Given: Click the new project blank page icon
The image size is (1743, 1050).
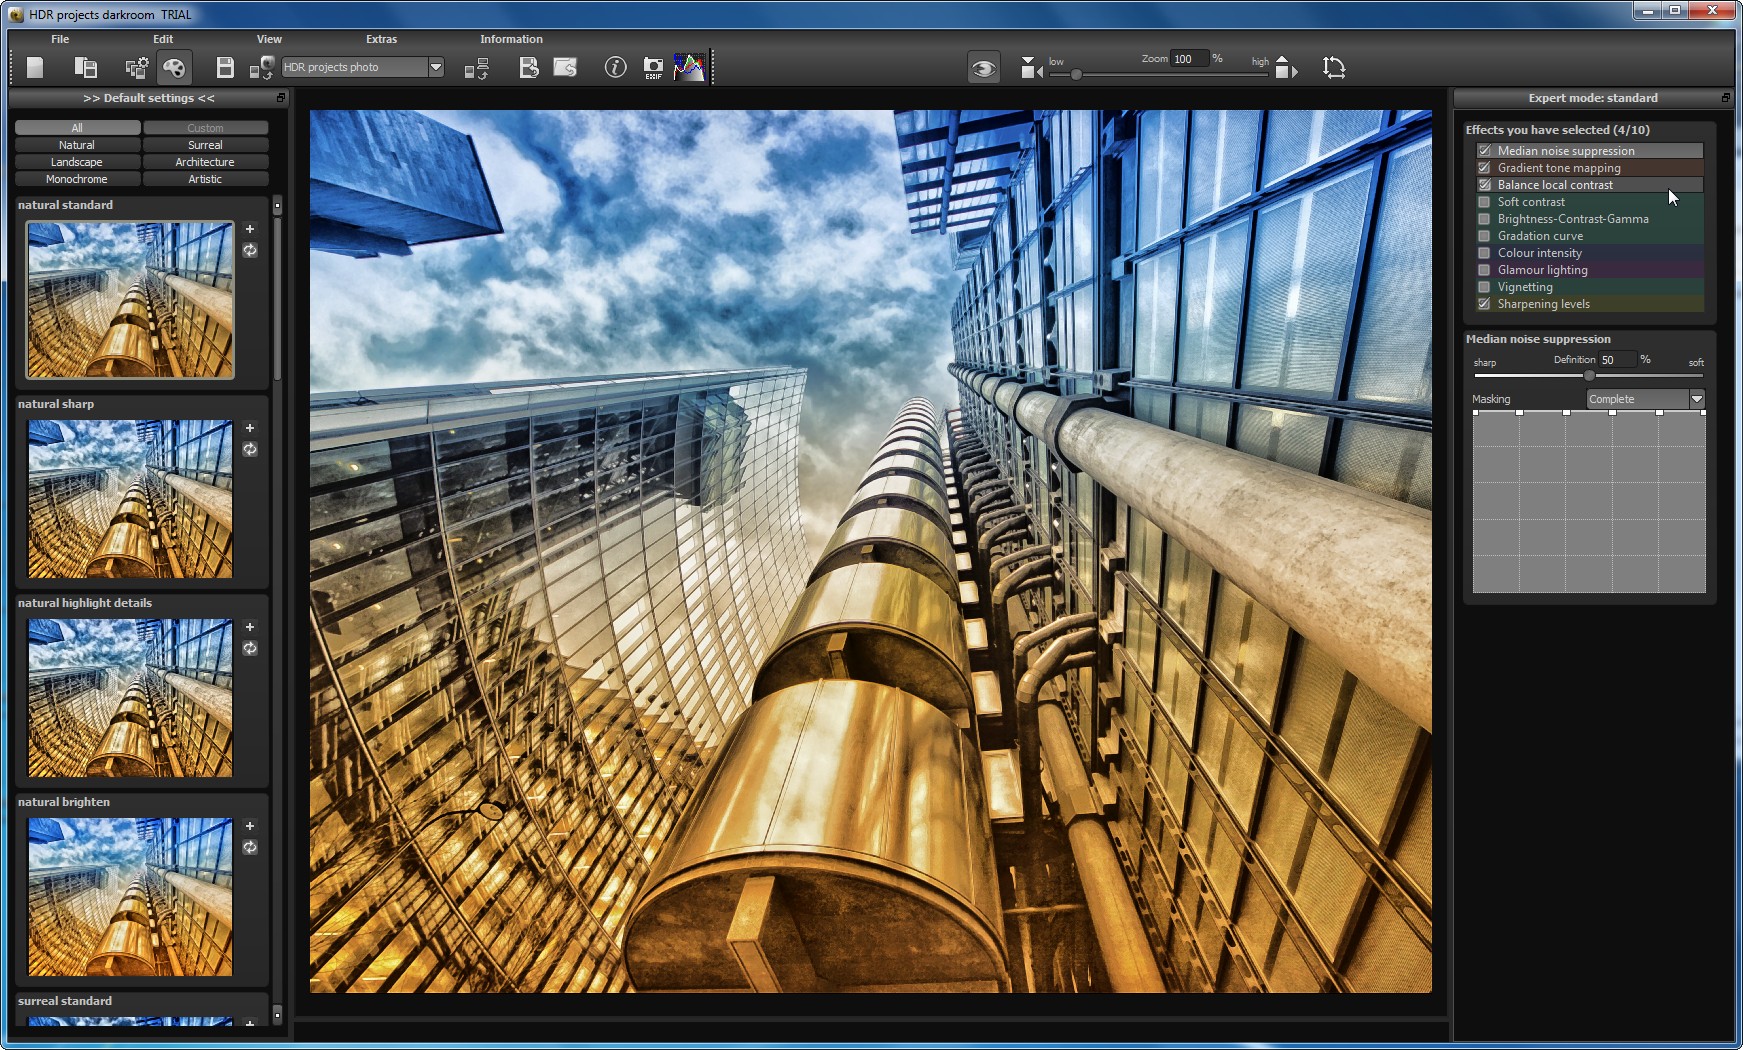Looking at the screenshot, I should point(35,67).
